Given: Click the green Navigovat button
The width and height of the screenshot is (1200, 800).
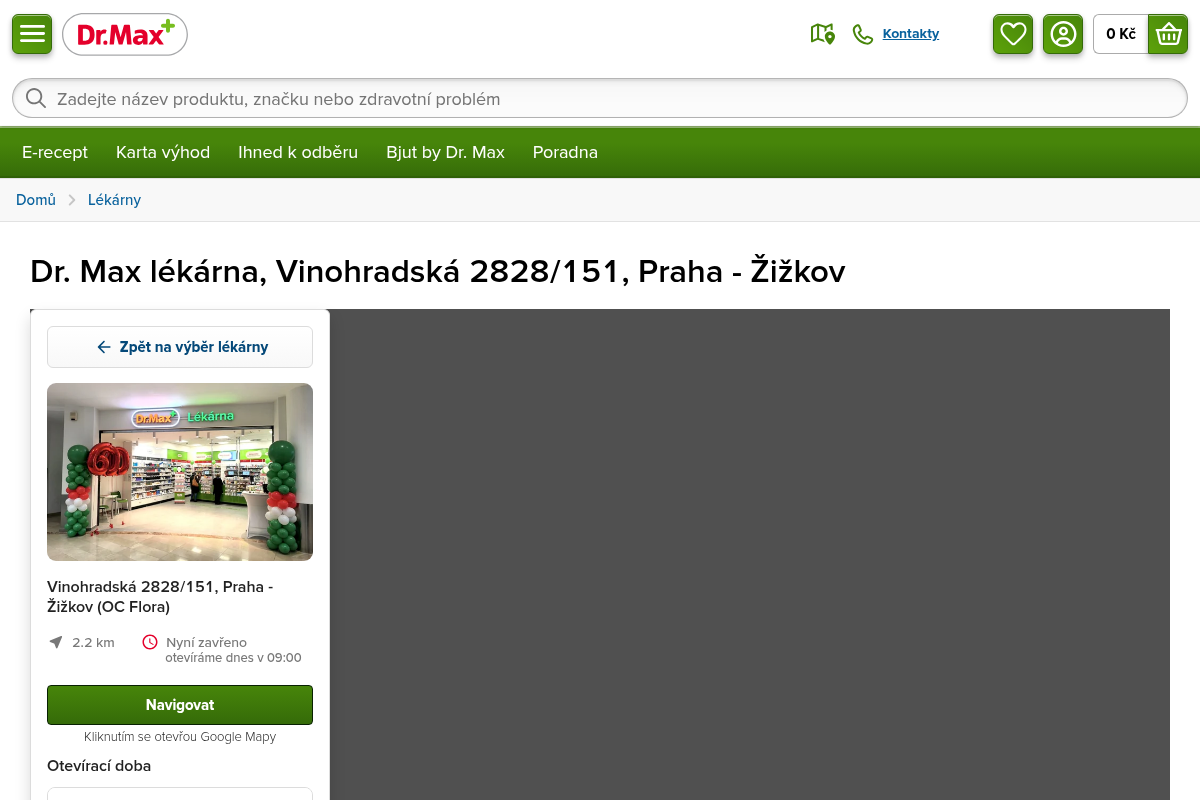Looking at the screenshot, I should click(180, 705).
